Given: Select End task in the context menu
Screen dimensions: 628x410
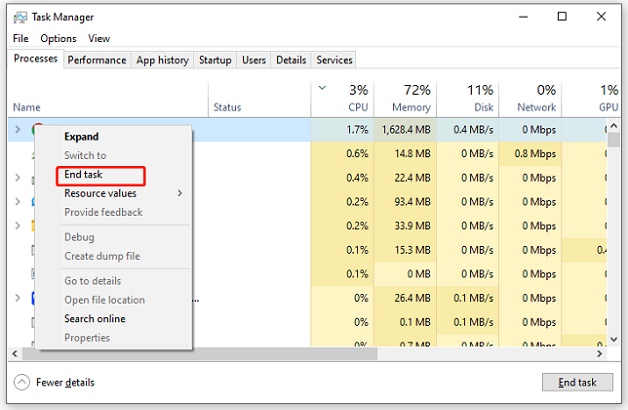Looking at the screenshot, I should coord(84,175).
